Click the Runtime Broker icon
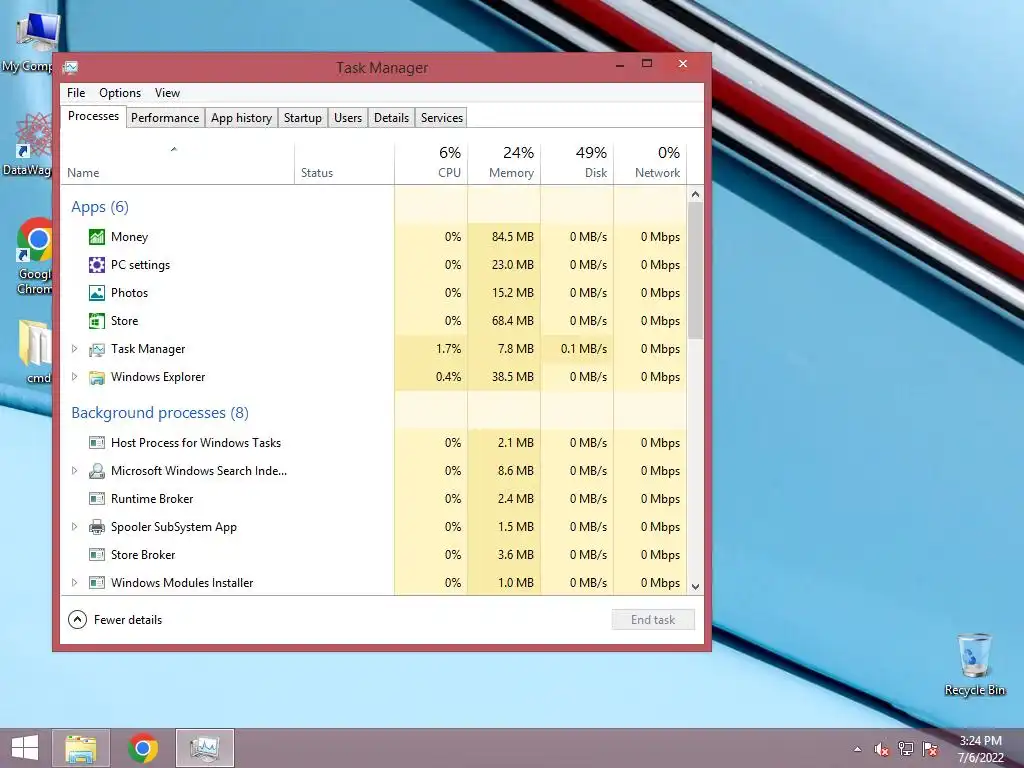The image size is (1024, 768). pyautogui.click(x=97, y=499)
